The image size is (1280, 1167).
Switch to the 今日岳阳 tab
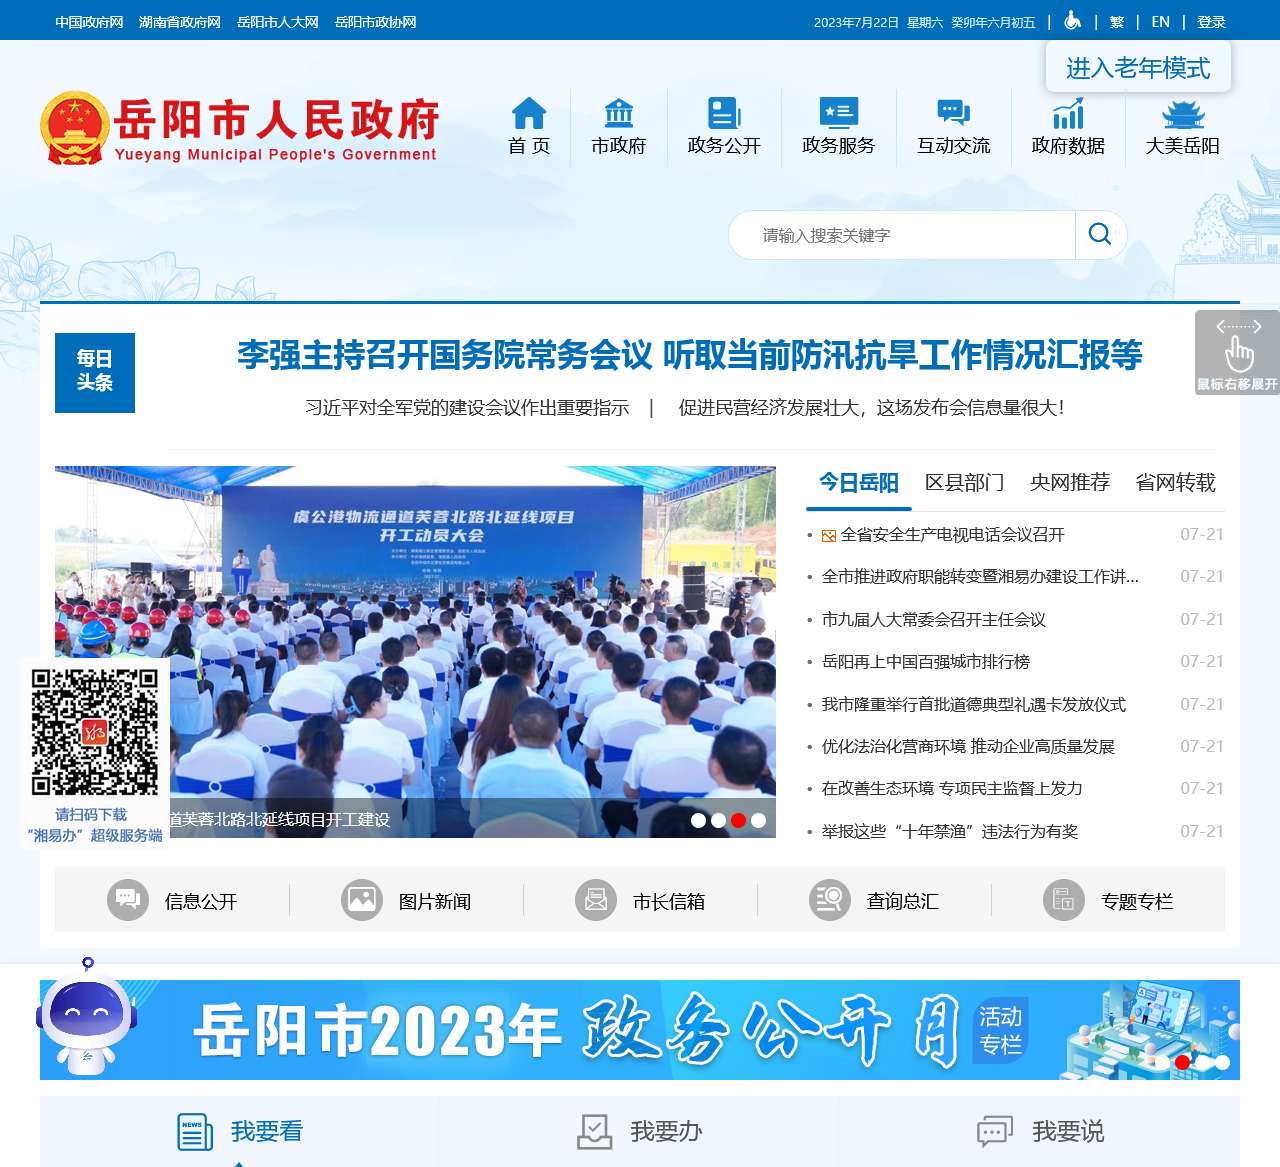859,483
